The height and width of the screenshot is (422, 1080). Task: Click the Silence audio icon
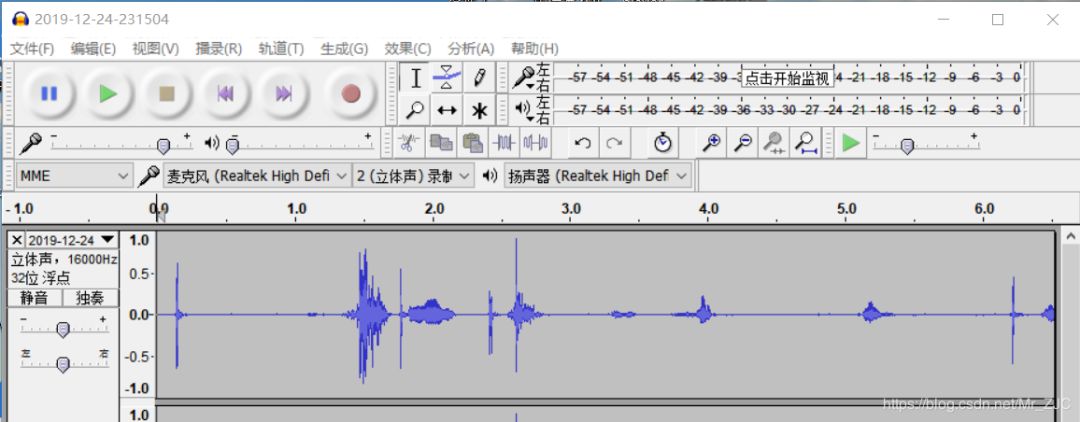click(536, 143)
